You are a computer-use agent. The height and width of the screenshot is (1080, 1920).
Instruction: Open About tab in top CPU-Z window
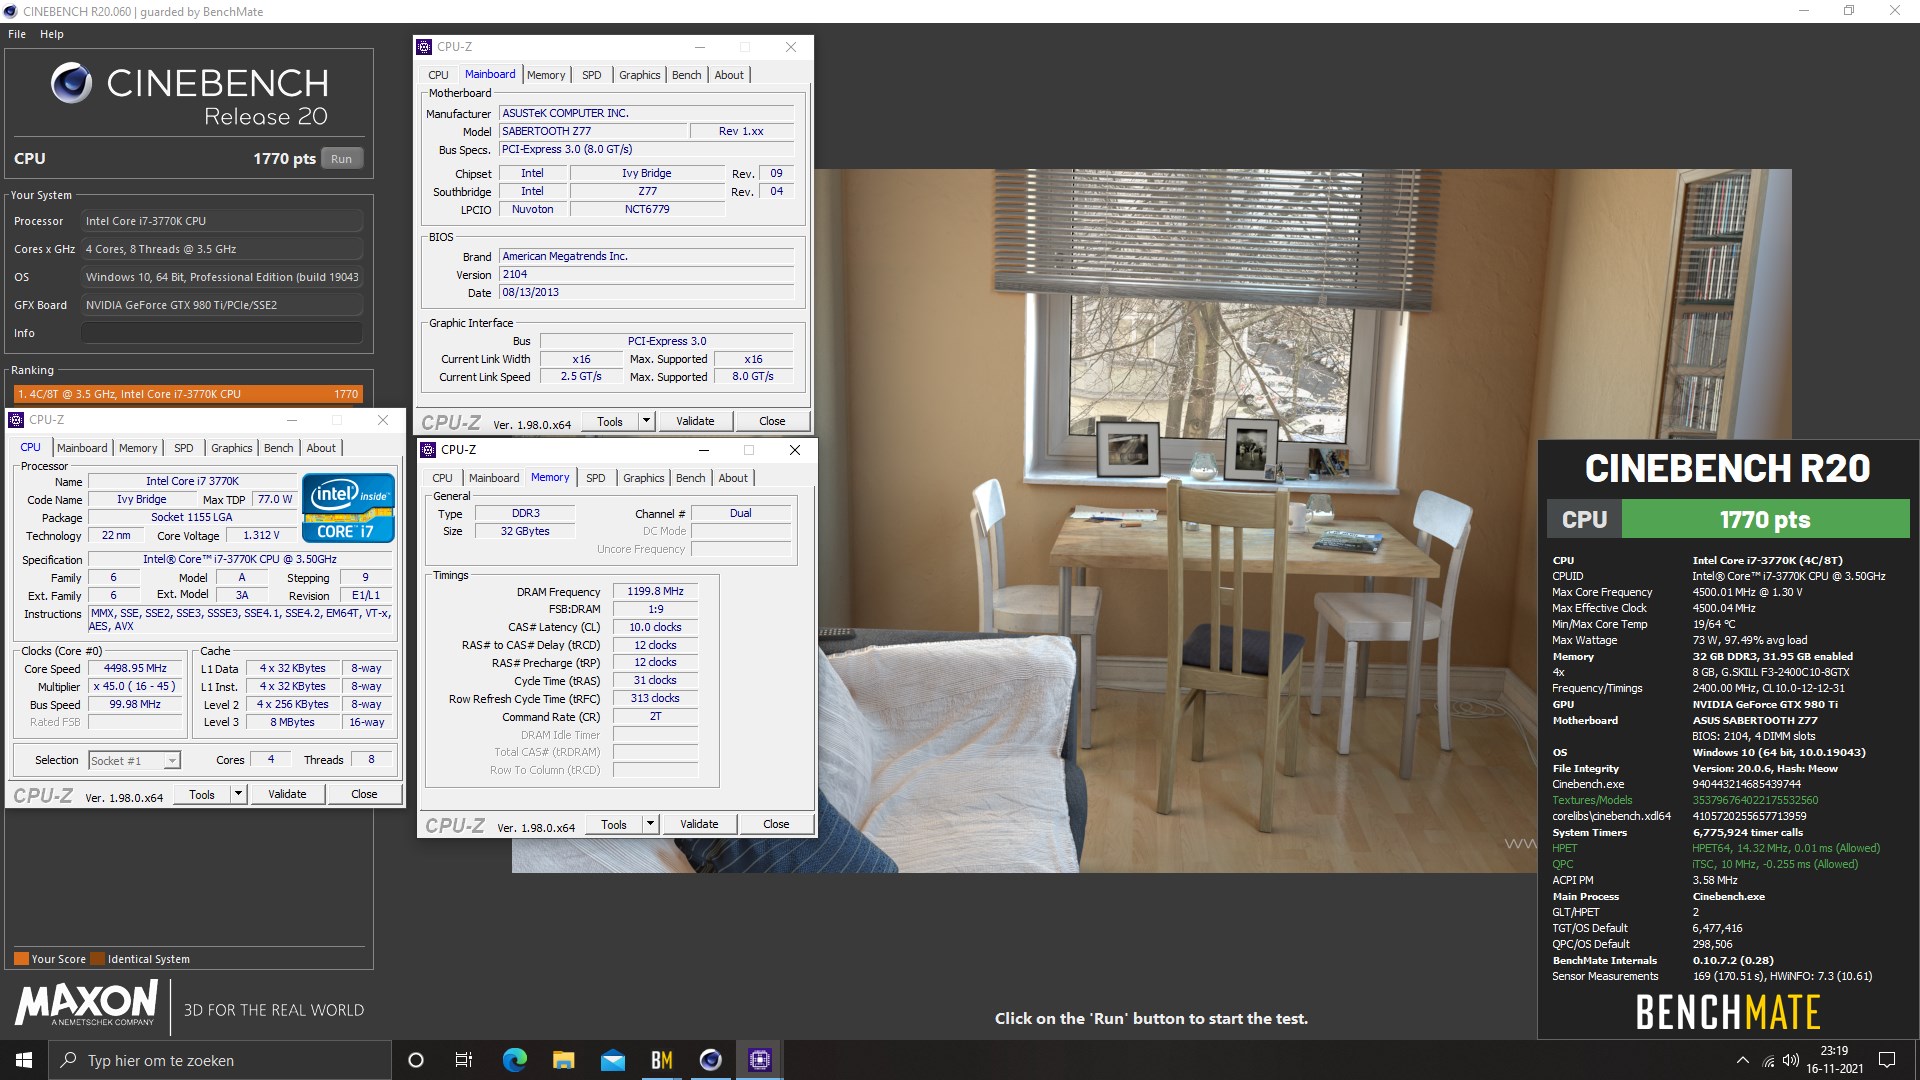(x=729, y=75)
